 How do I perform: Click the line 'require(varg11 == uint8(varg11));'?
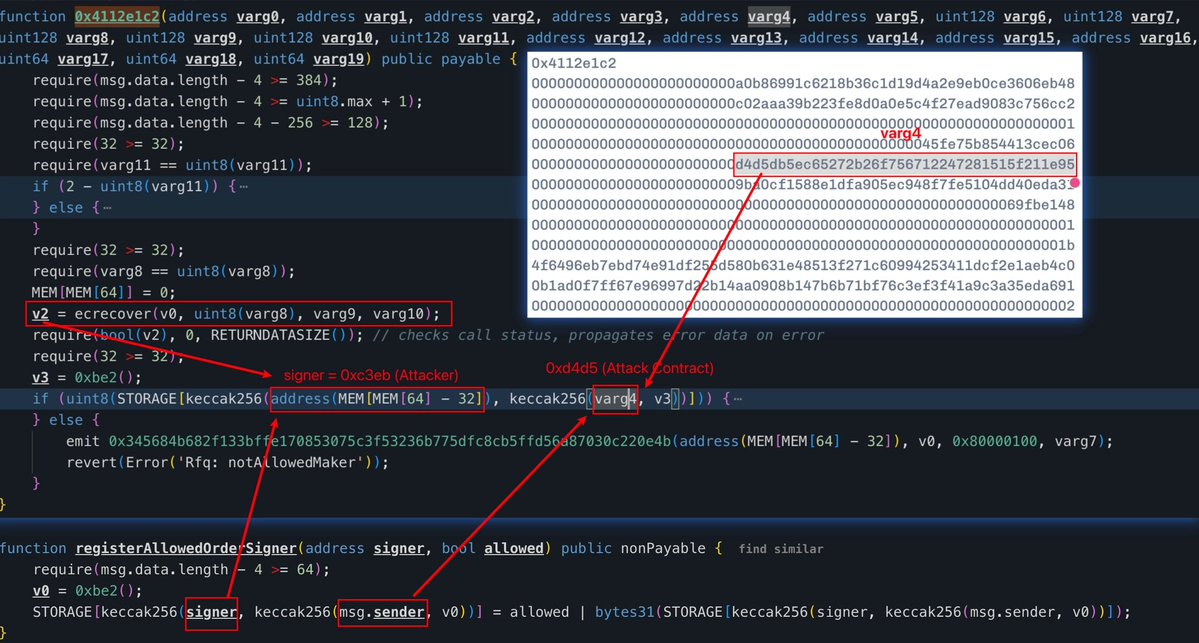click(x=172, y=165)
